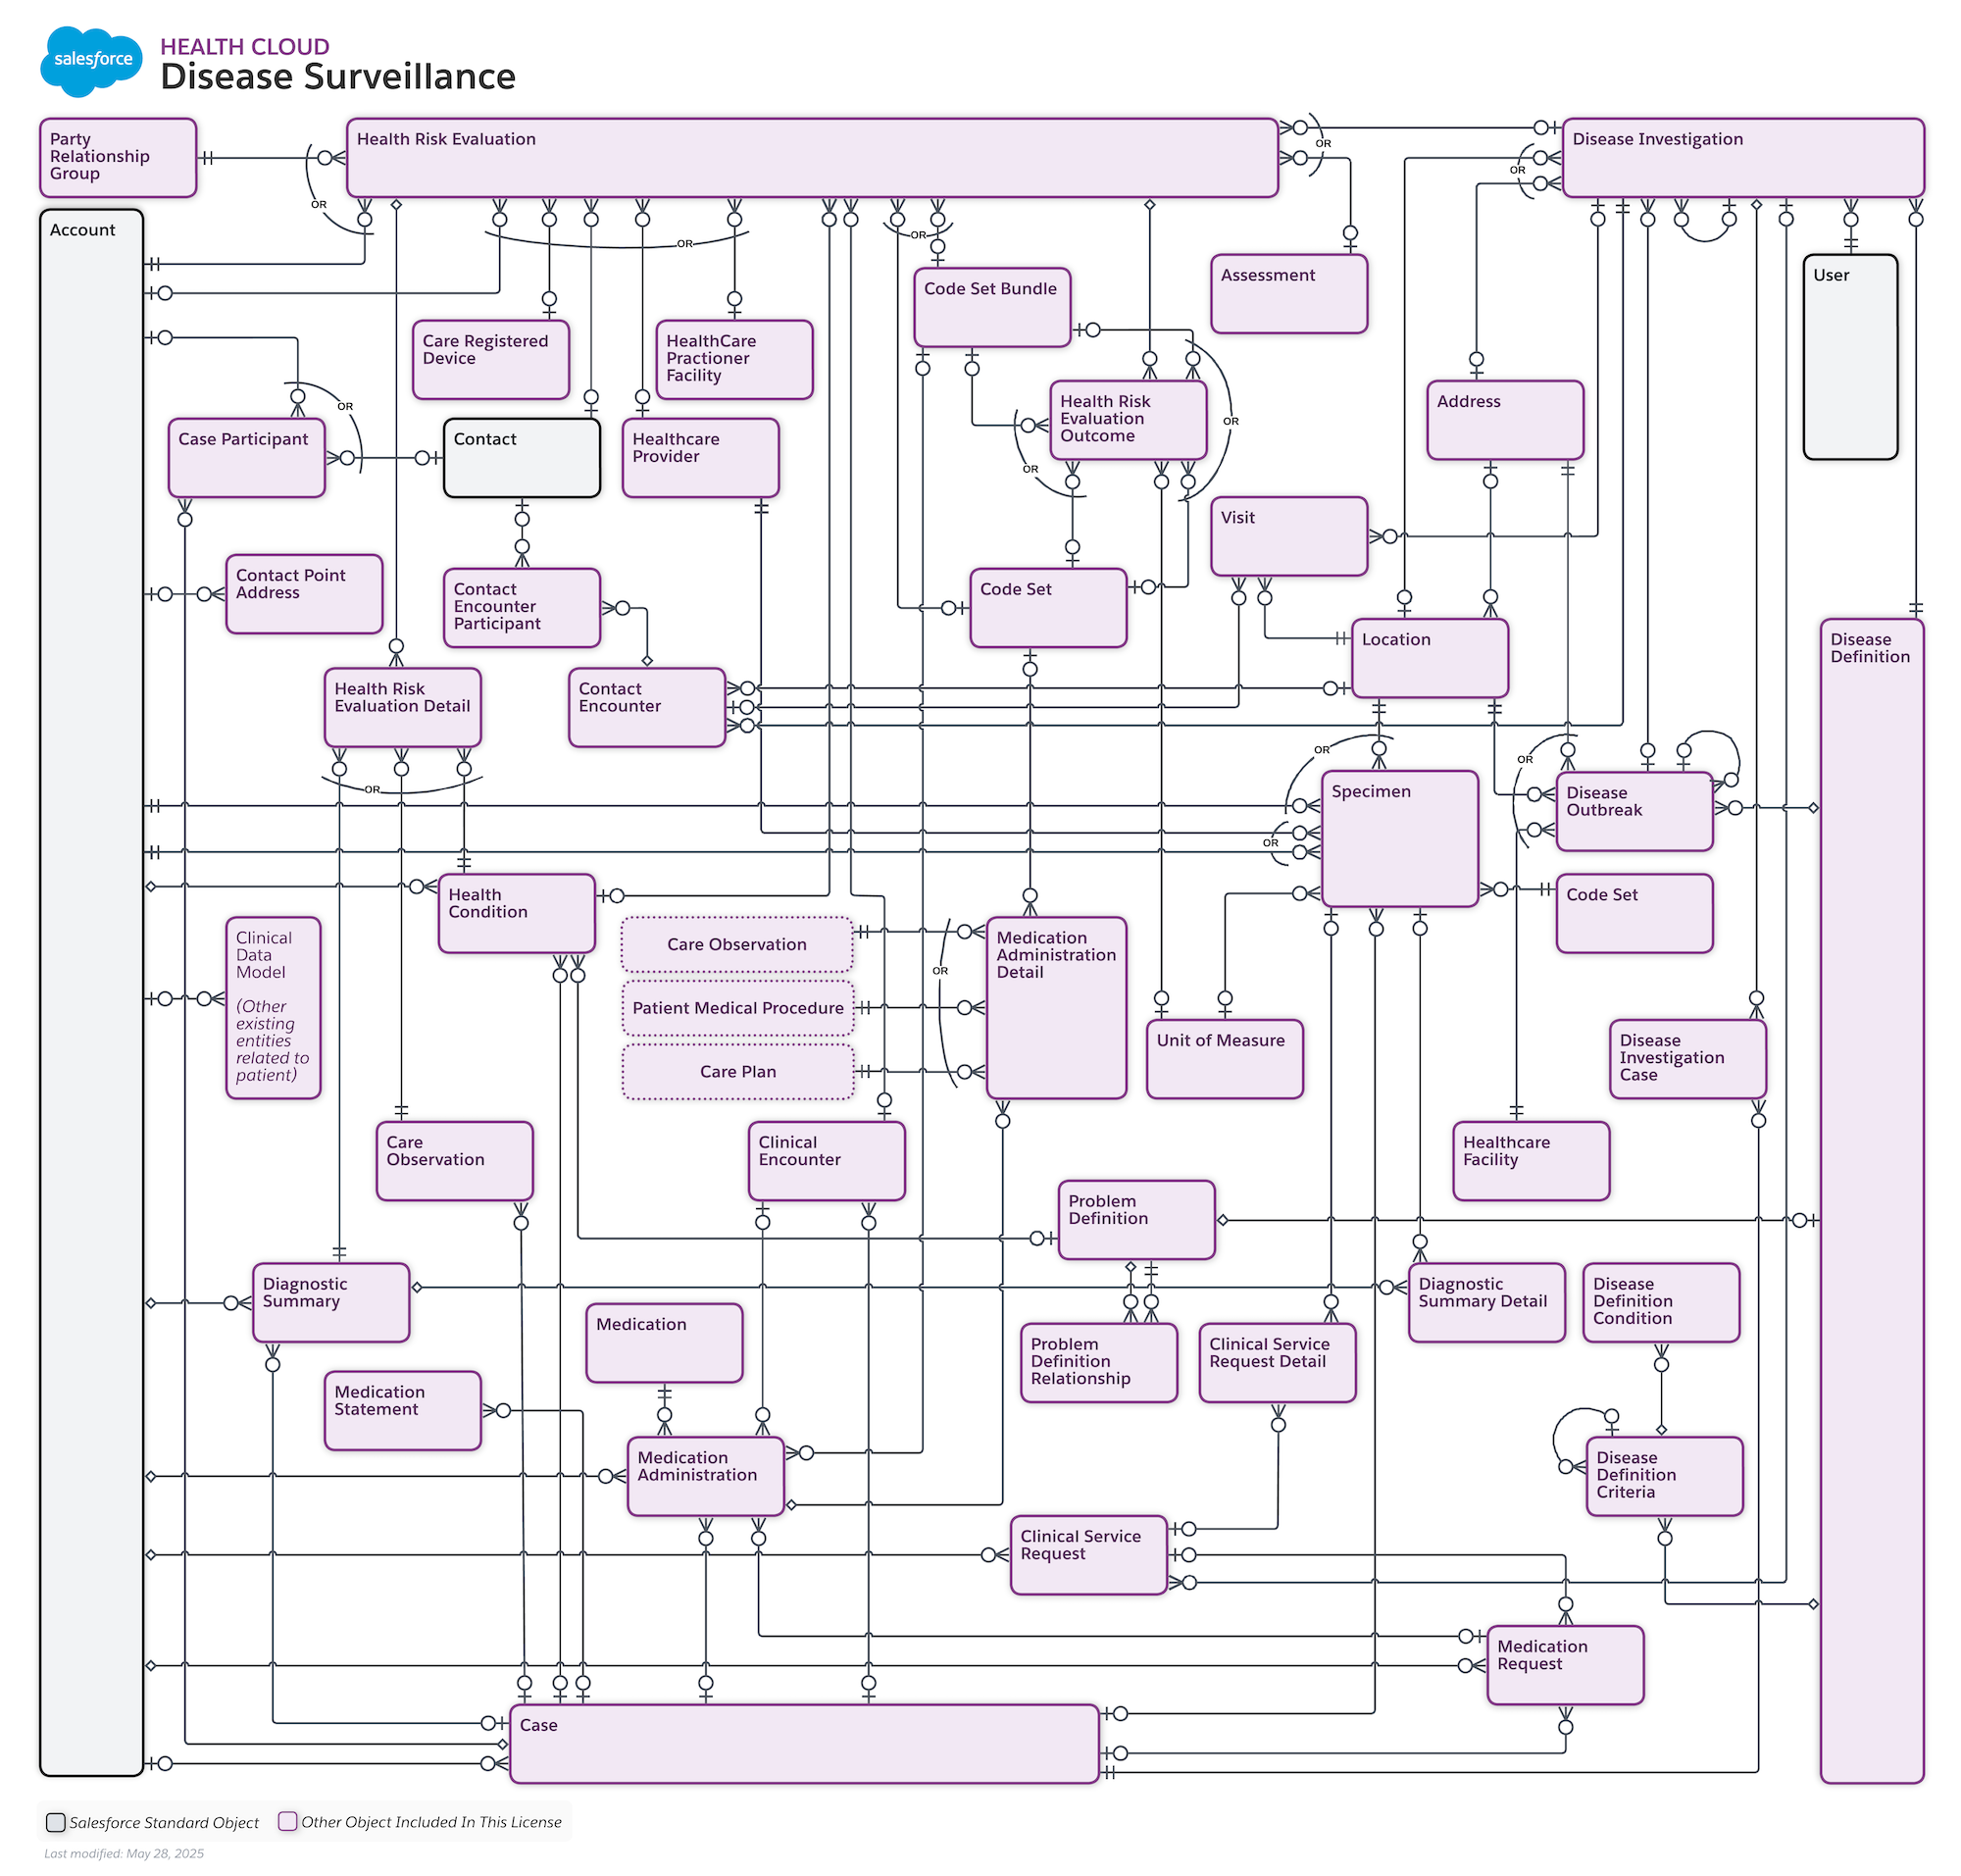Click Disease Definition Condition entity

tap(1661, 1303)
